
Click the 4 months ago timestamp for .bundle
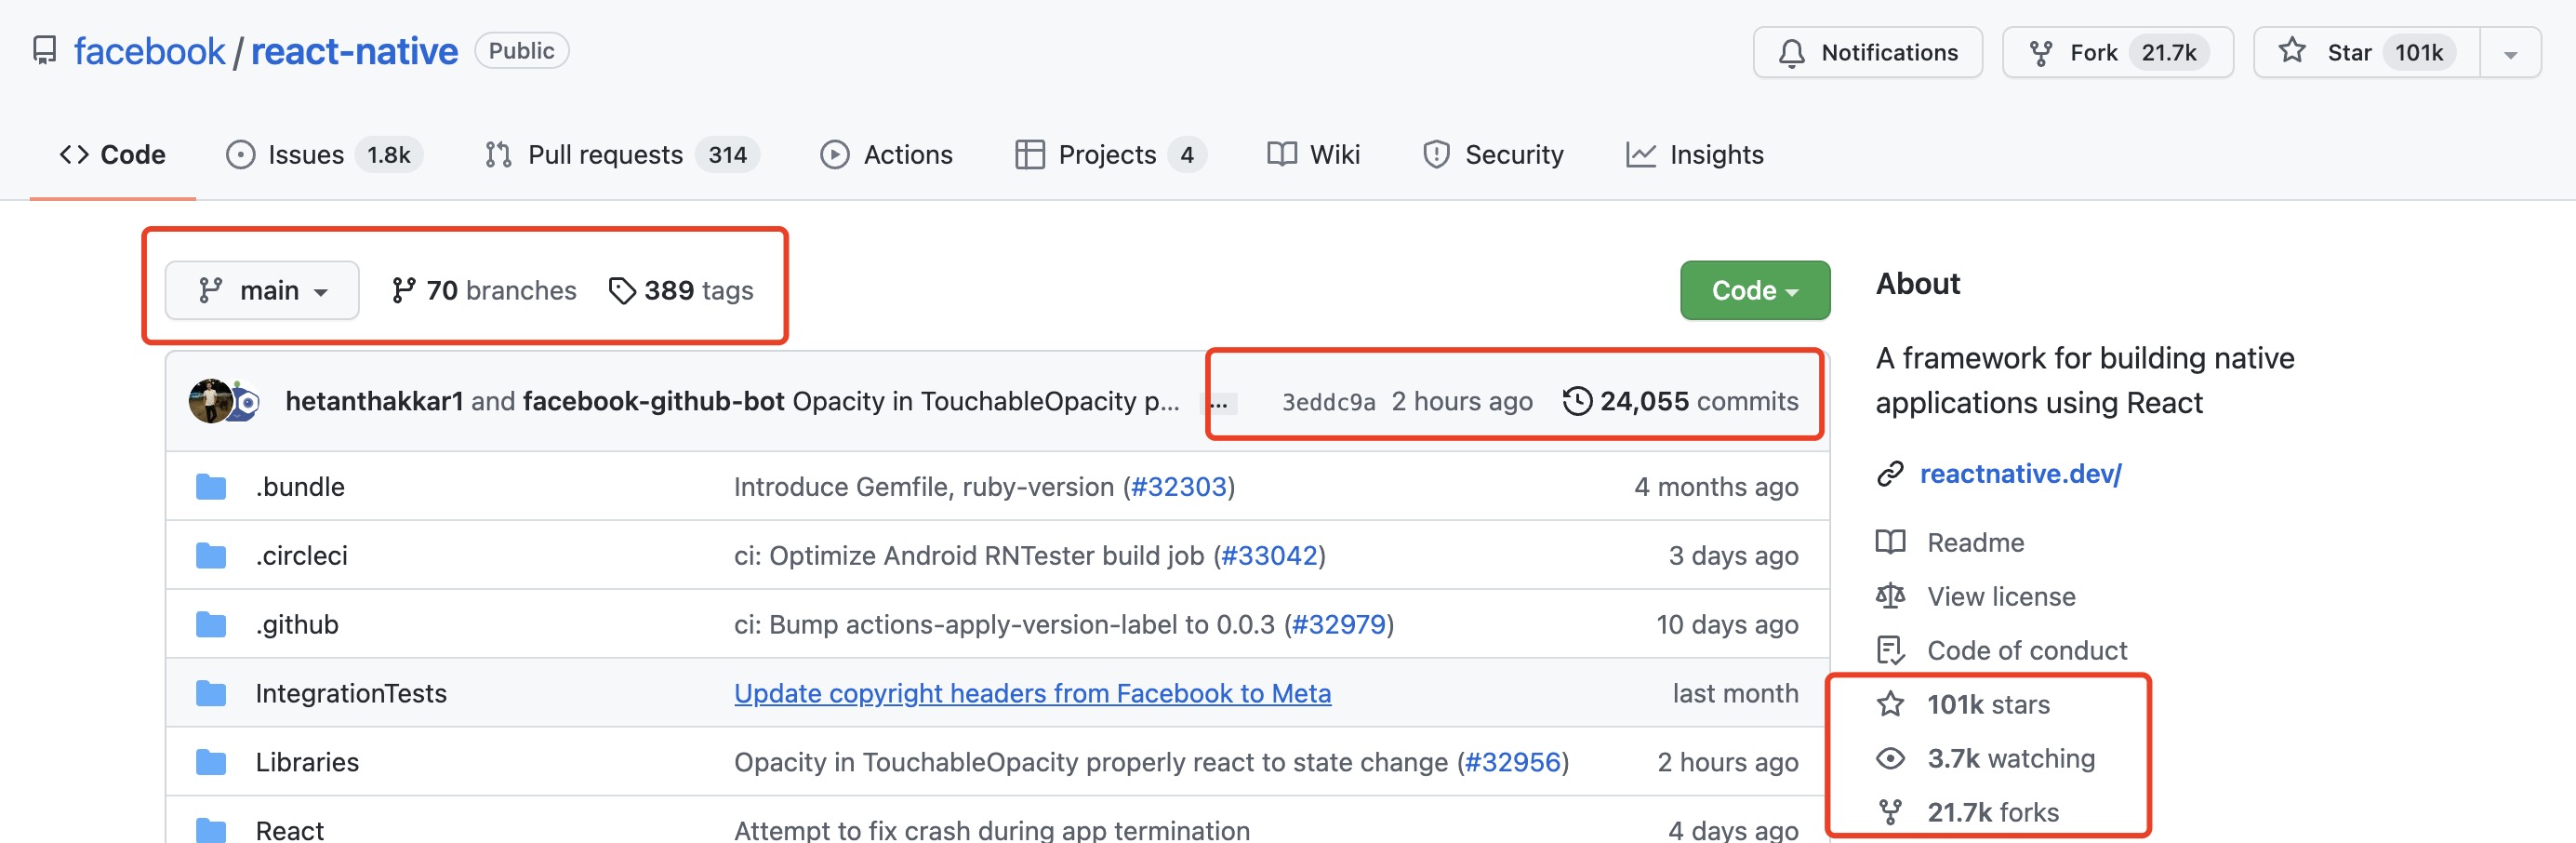click(x=1716, y=486)
